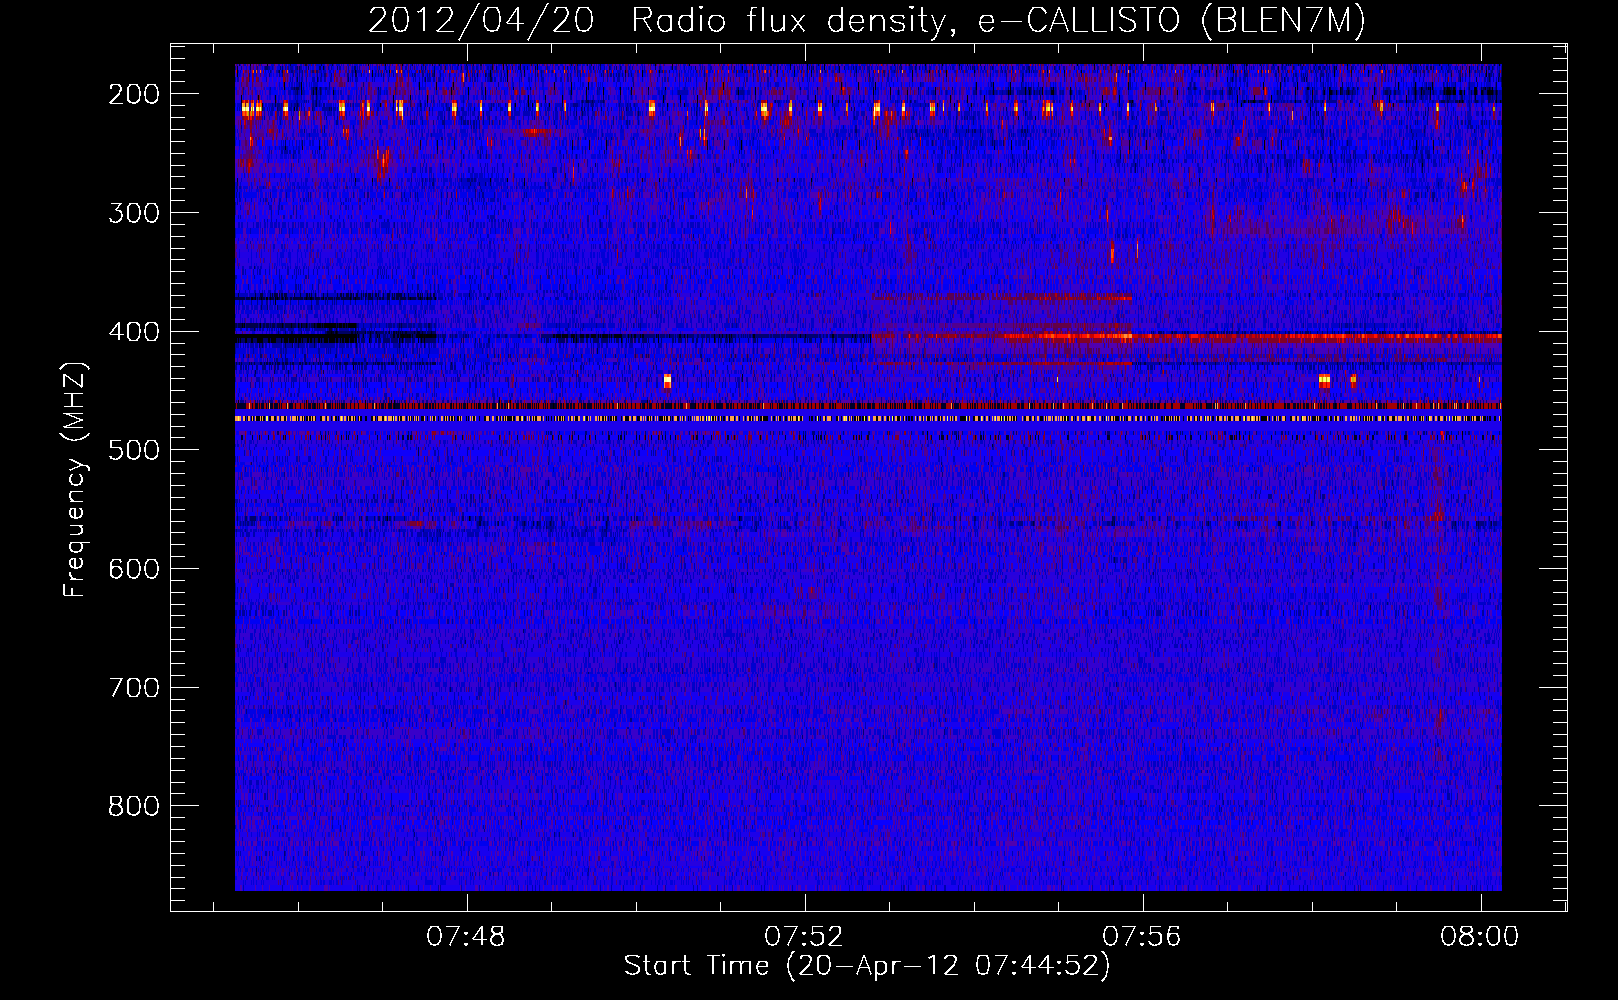Click the plot title 'Radio flux density, e-CALLISTO (BLEN7M)'
Screen dimensions: 1618x1000
(x=998, y=20)
